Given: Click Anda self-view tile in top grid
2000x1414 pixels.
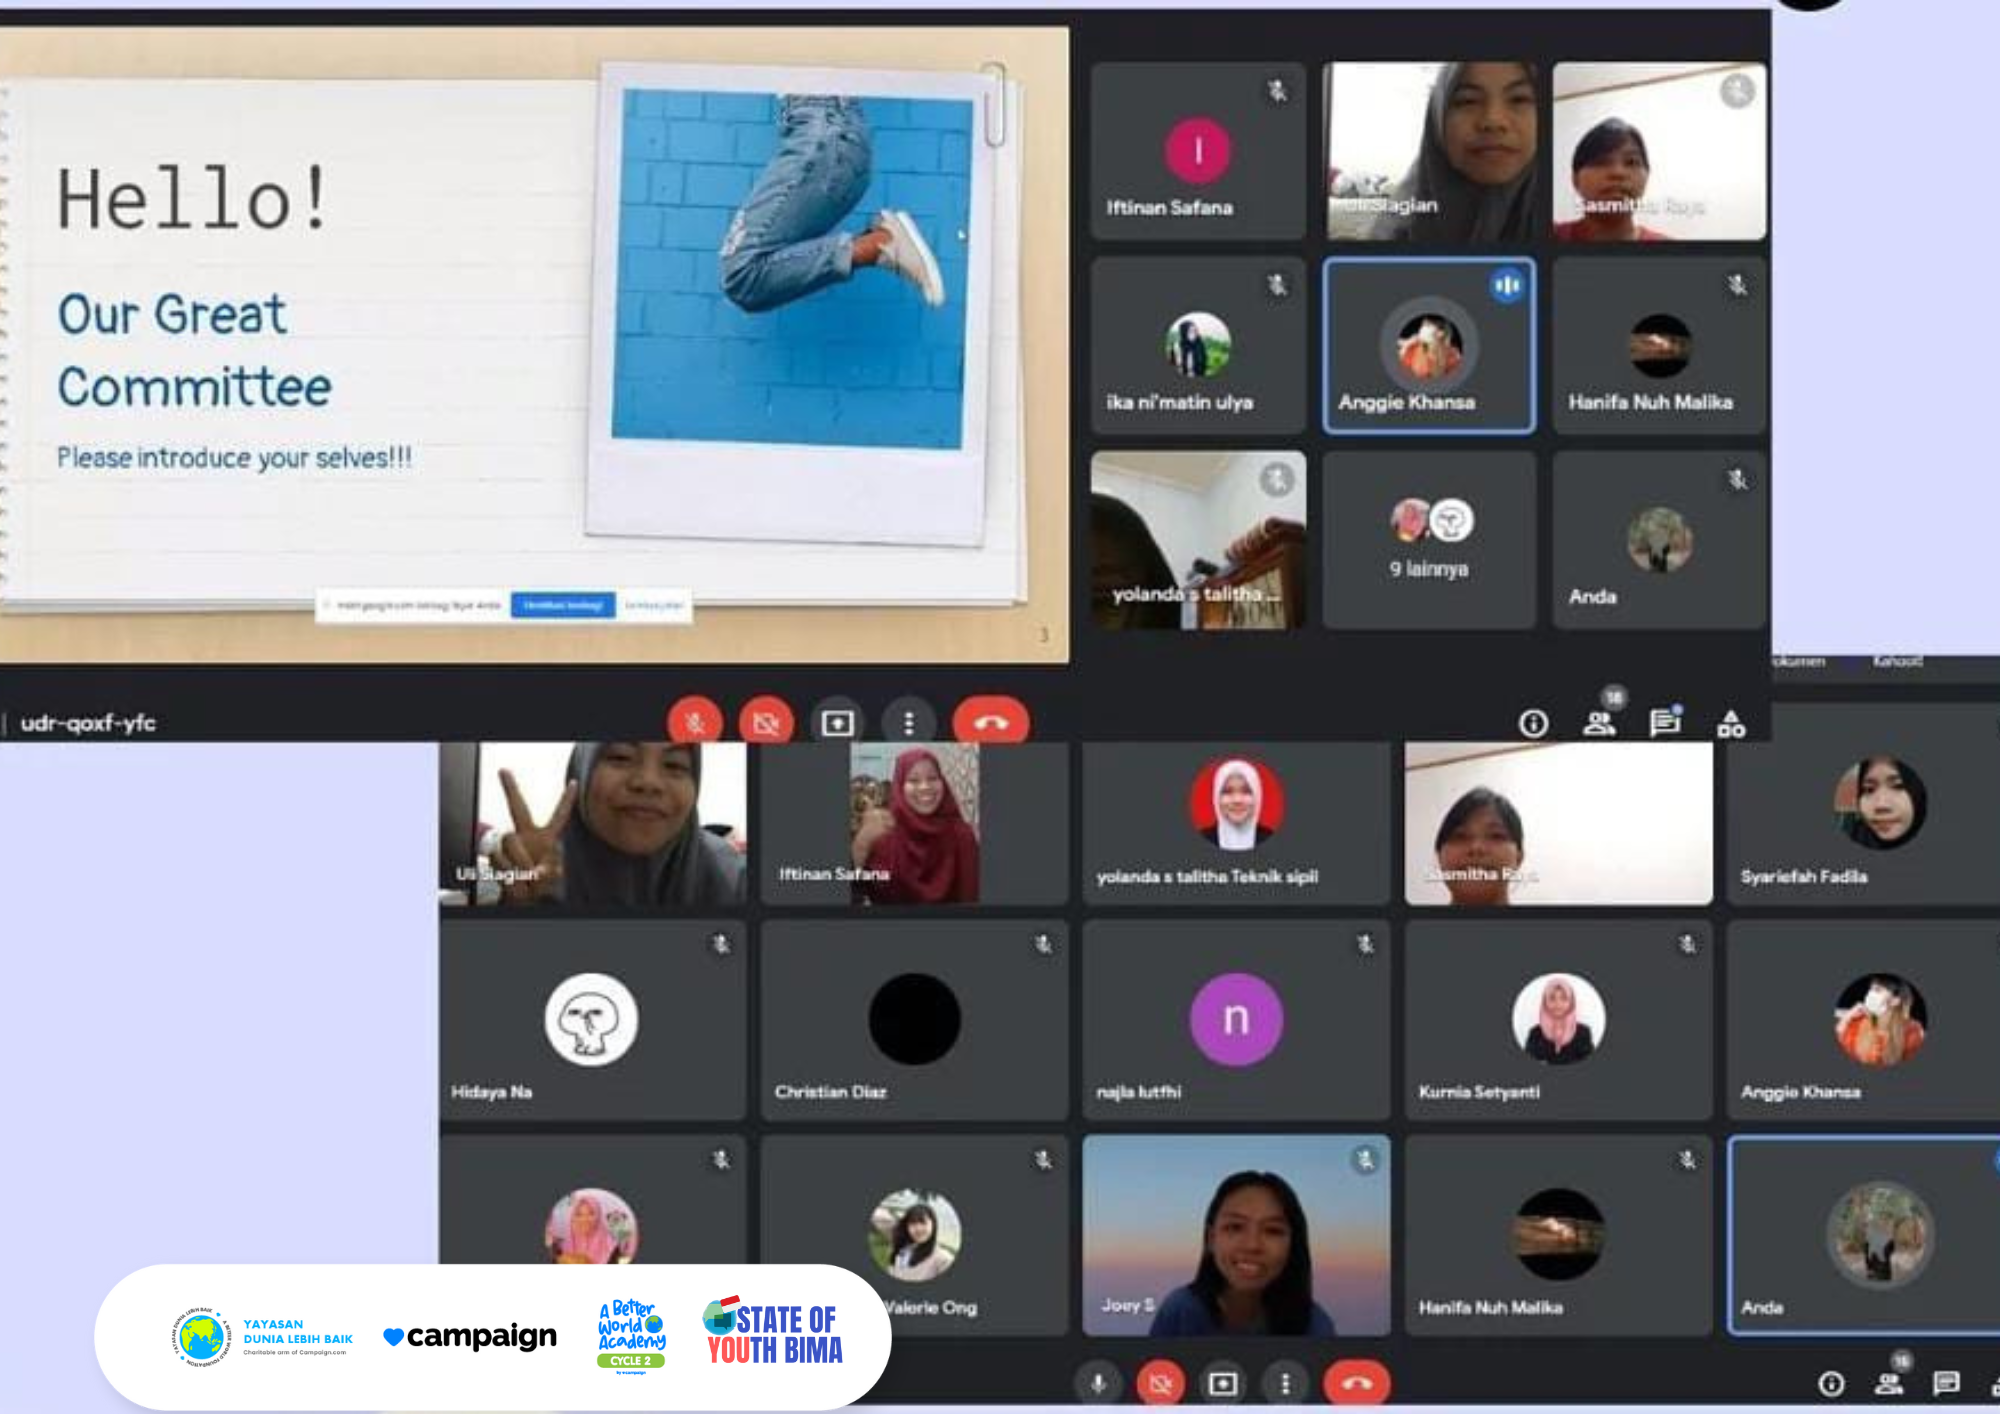Looking at the screenshot, I should click(1659, 539).
